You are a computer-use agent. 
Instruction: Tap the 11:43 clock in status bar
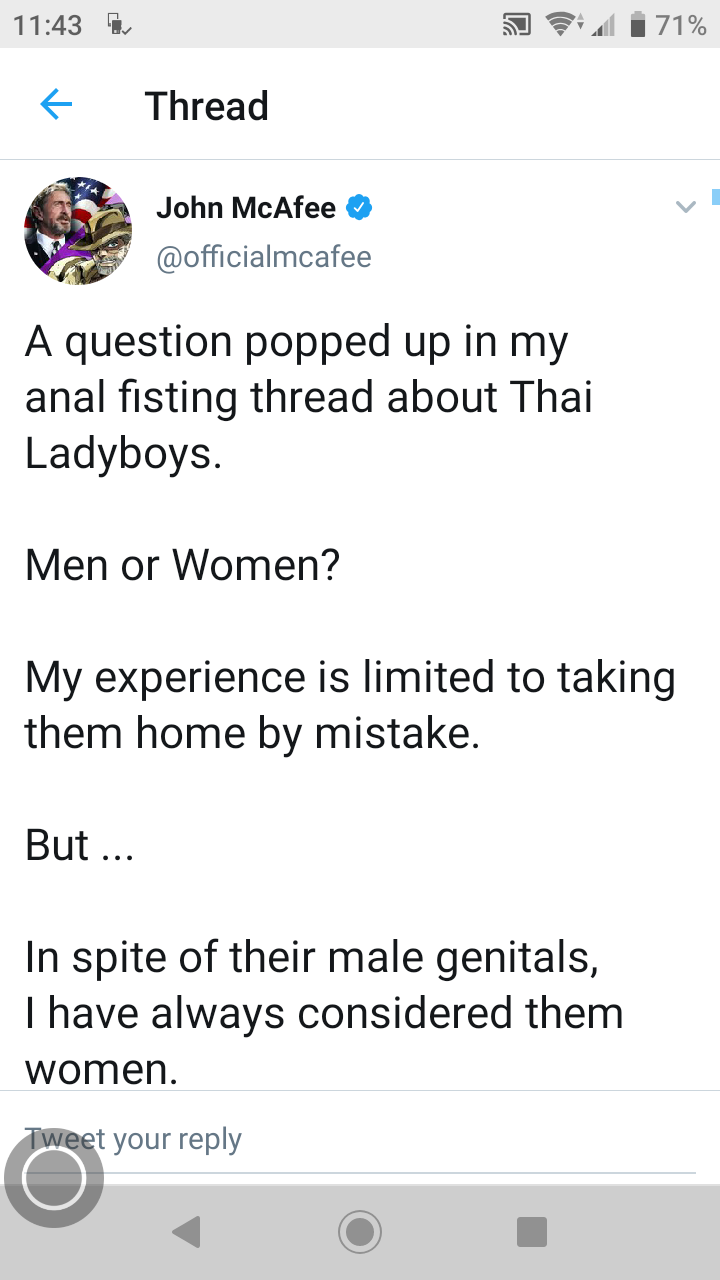point(48,25)
